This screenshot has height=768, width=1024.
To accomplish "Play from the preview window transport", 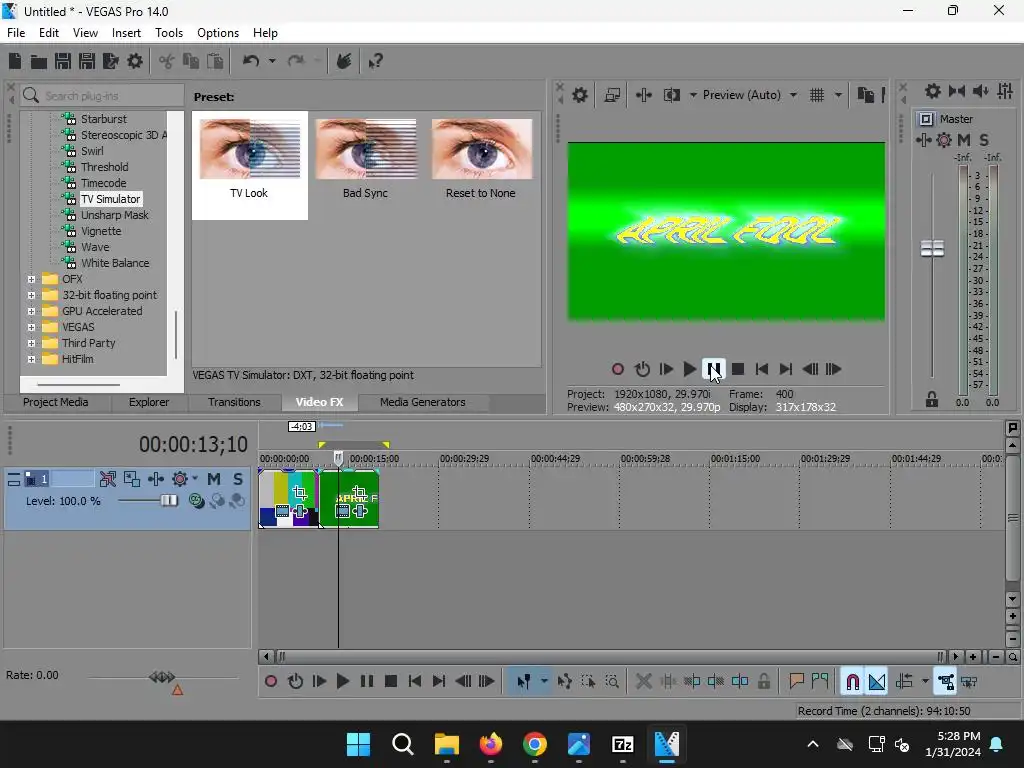I will point(689,370).
